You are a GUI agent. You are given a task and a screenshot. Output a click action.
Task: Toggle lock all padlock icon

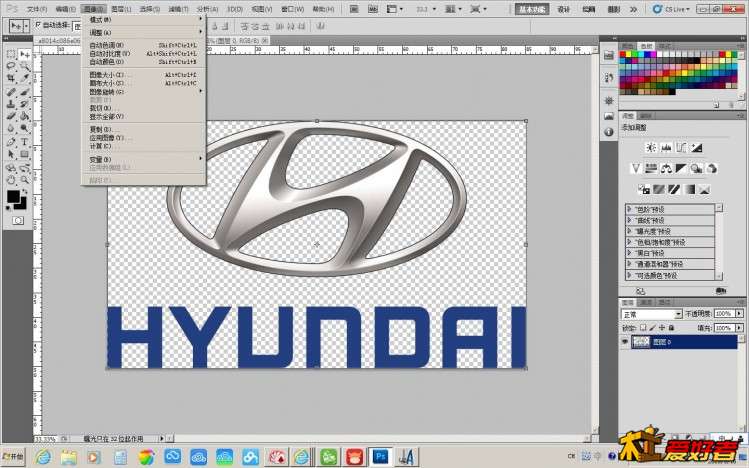click(x=672, y=328)
